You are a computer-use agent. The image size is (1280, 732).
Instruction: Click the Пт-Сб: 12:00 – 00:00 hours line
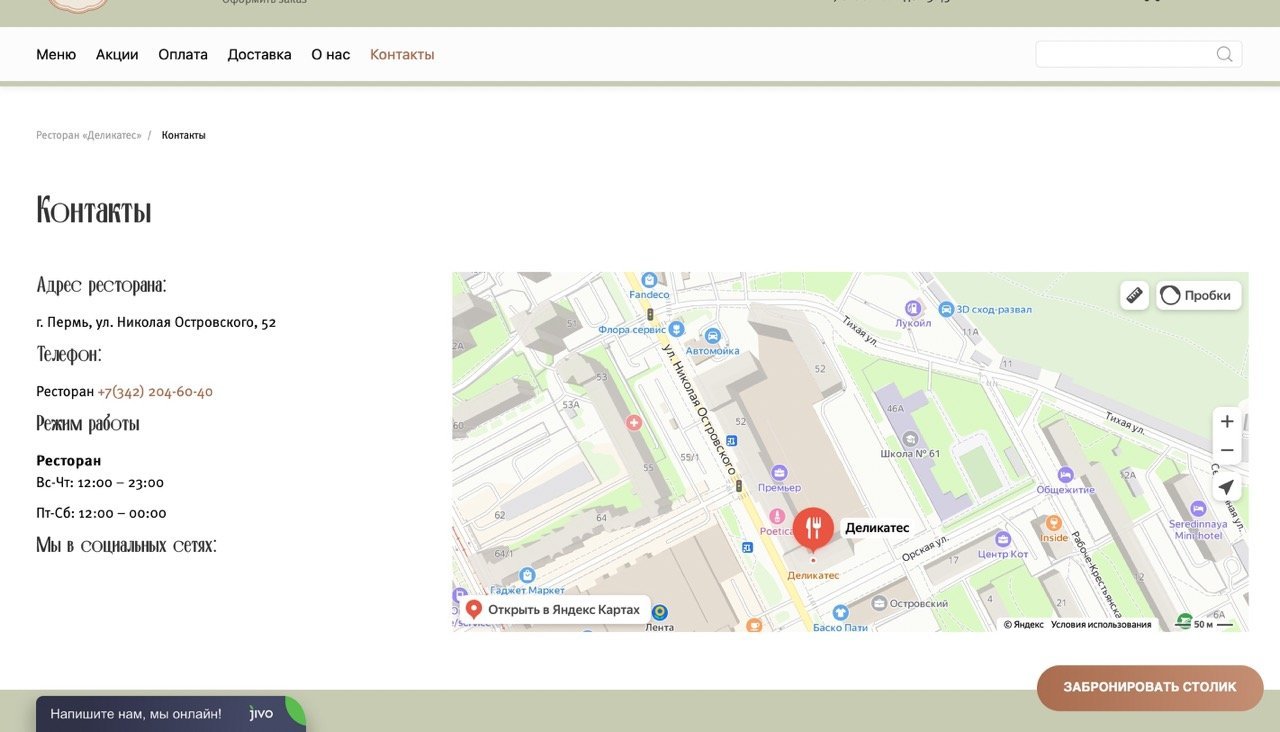coord(101,513)
